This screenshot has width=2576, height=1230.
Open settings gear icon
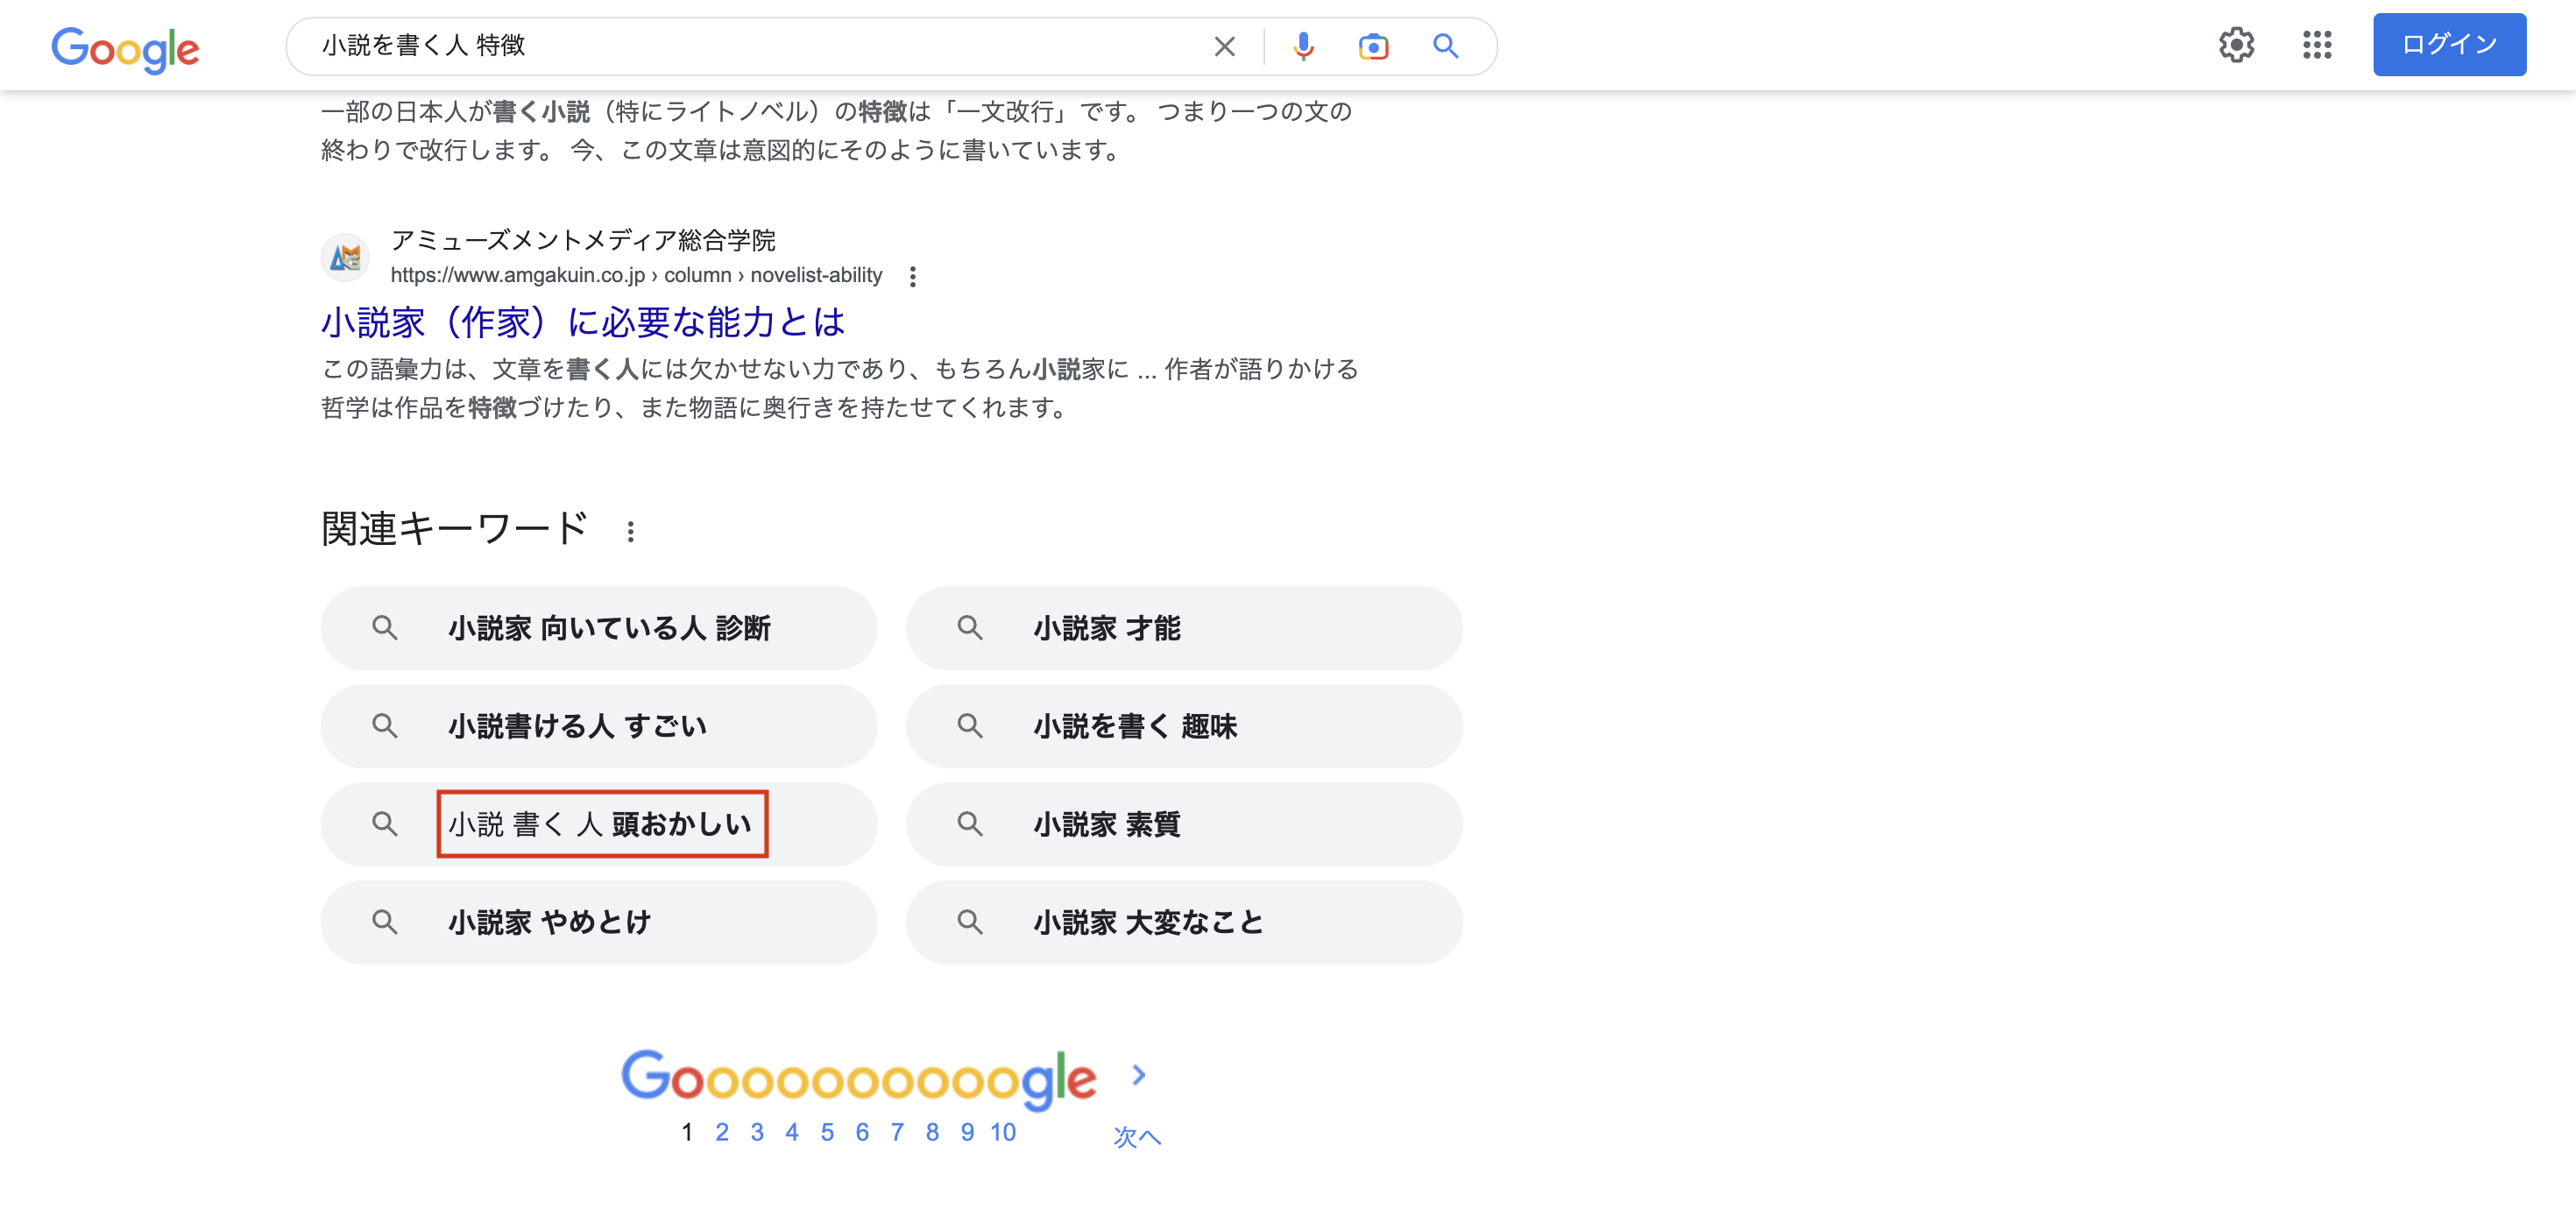(x=2236, y=44)
